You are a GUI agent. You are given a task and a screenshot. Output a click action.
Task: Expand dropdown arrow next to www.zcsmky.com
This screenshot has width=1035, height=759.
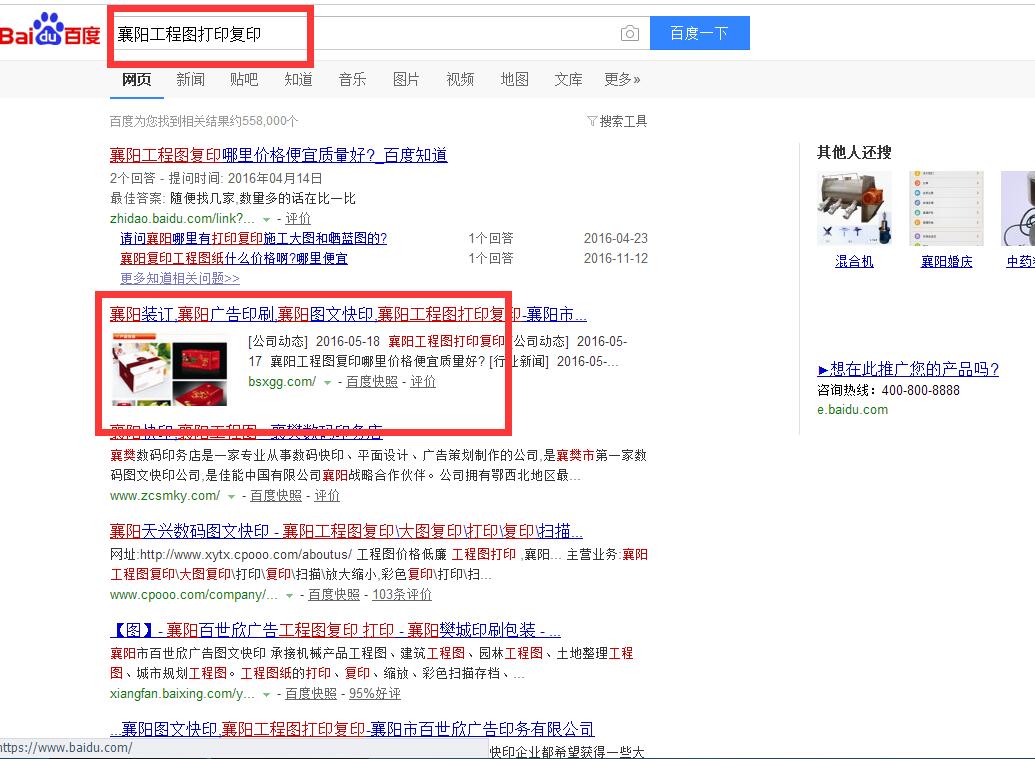click(231, 496)
